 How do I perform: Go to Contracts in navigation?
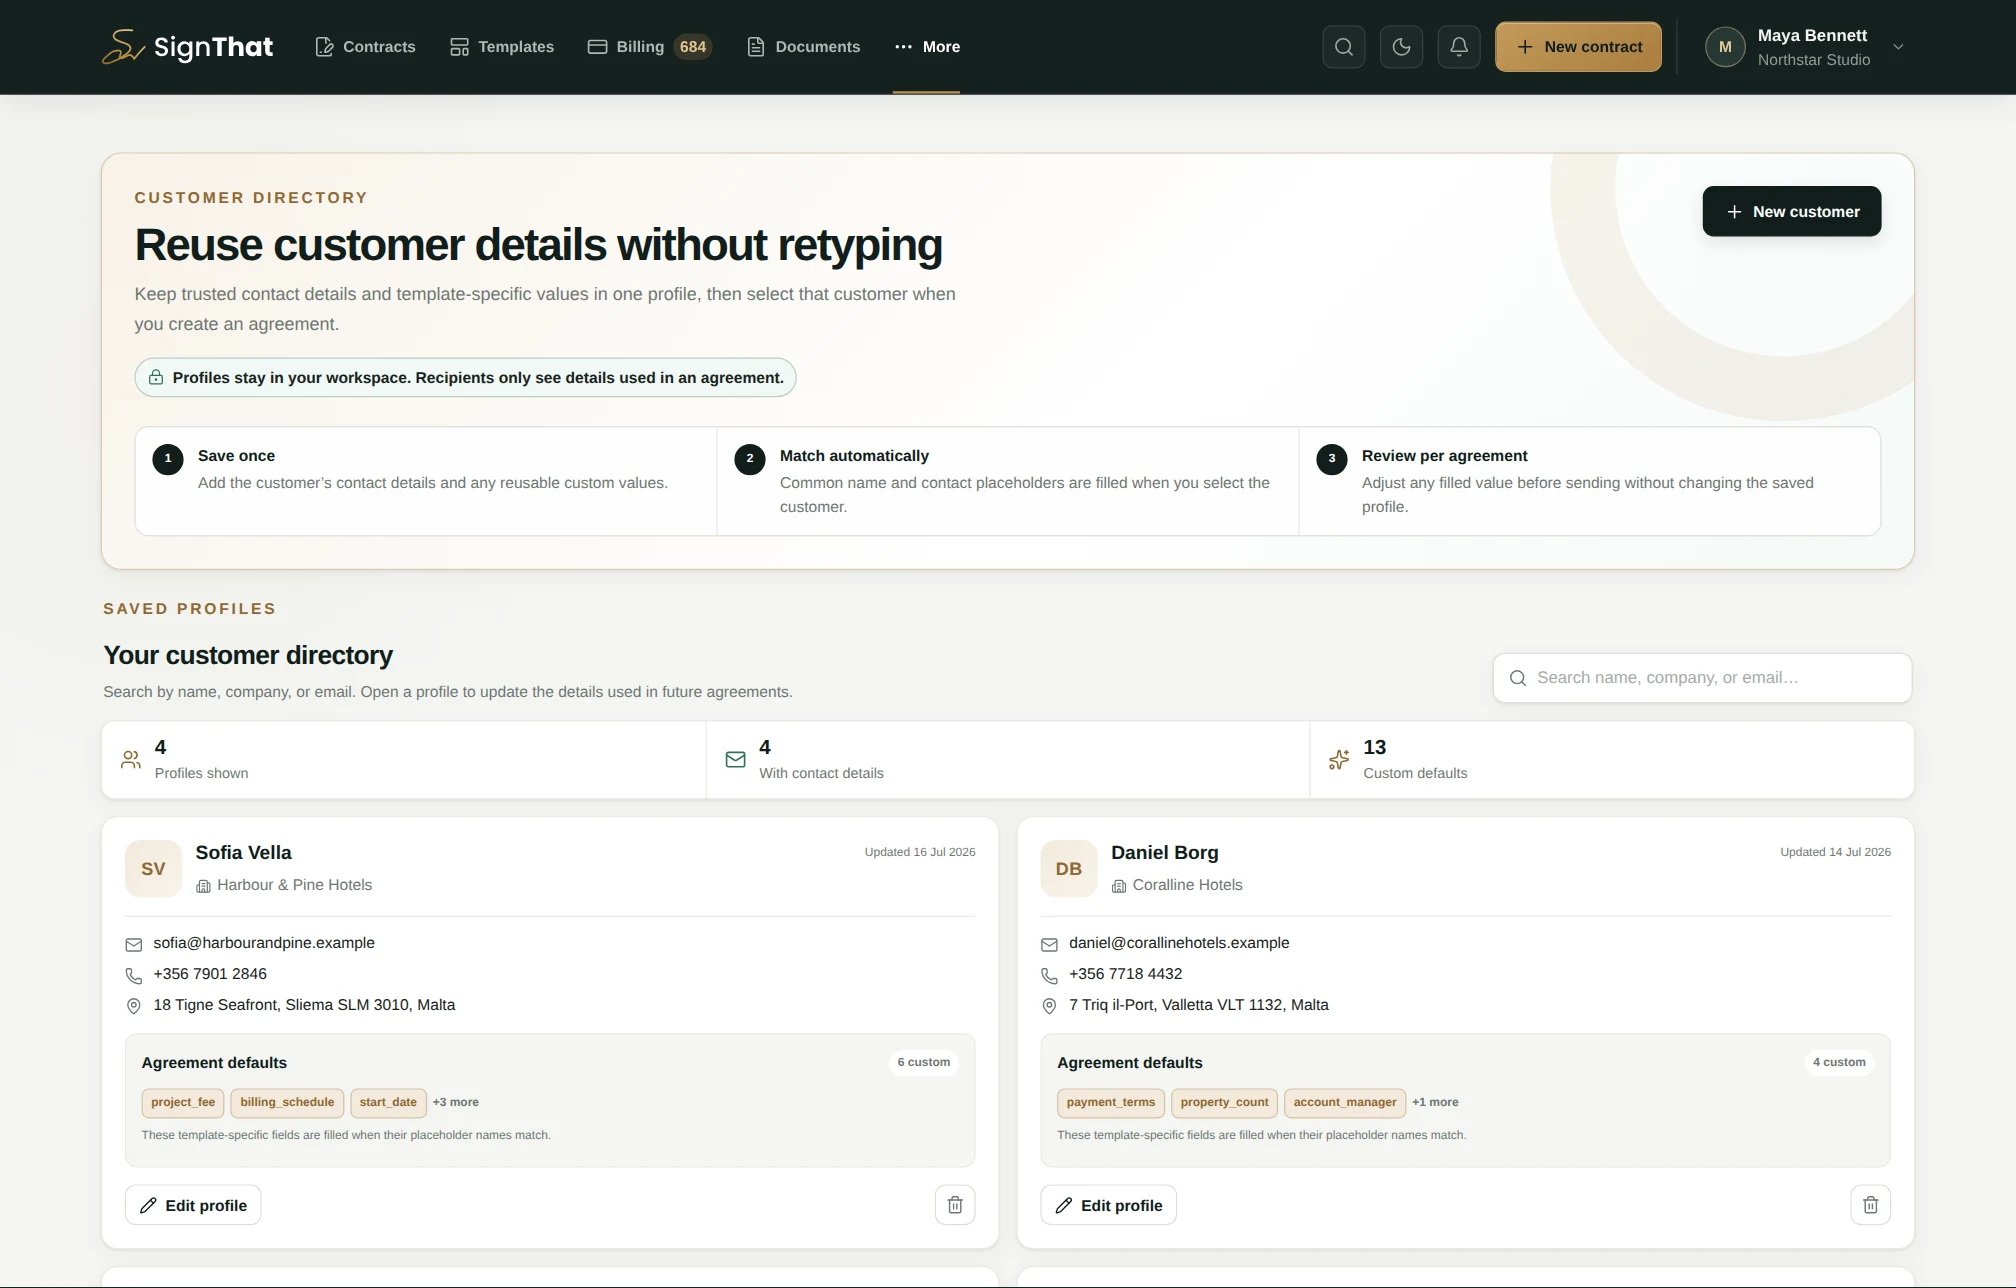(365, 47)
